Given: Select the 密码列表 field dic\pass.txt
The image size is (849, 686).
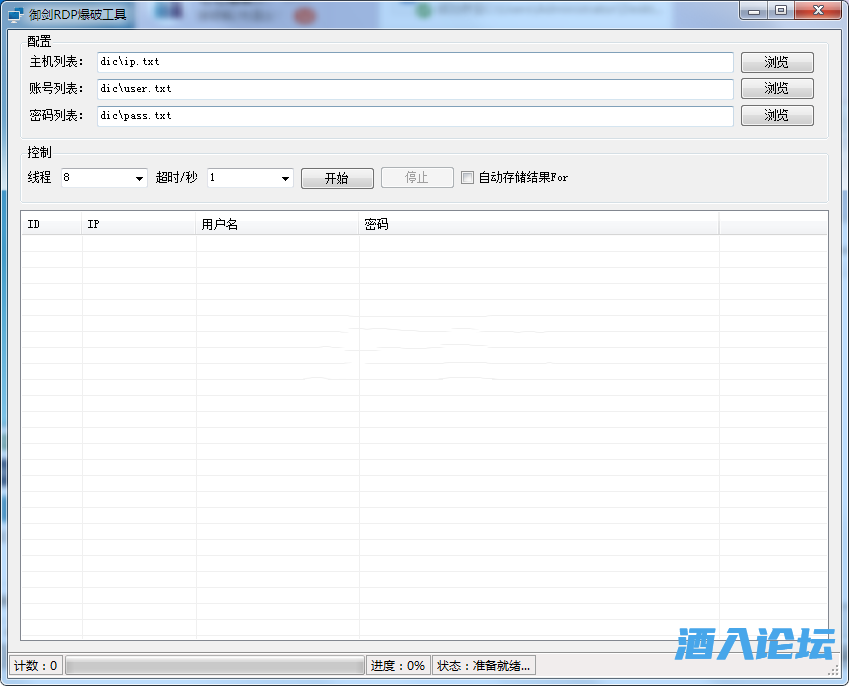Looking at the screenshot, I should pyautogui.click(x=415, y=116).
